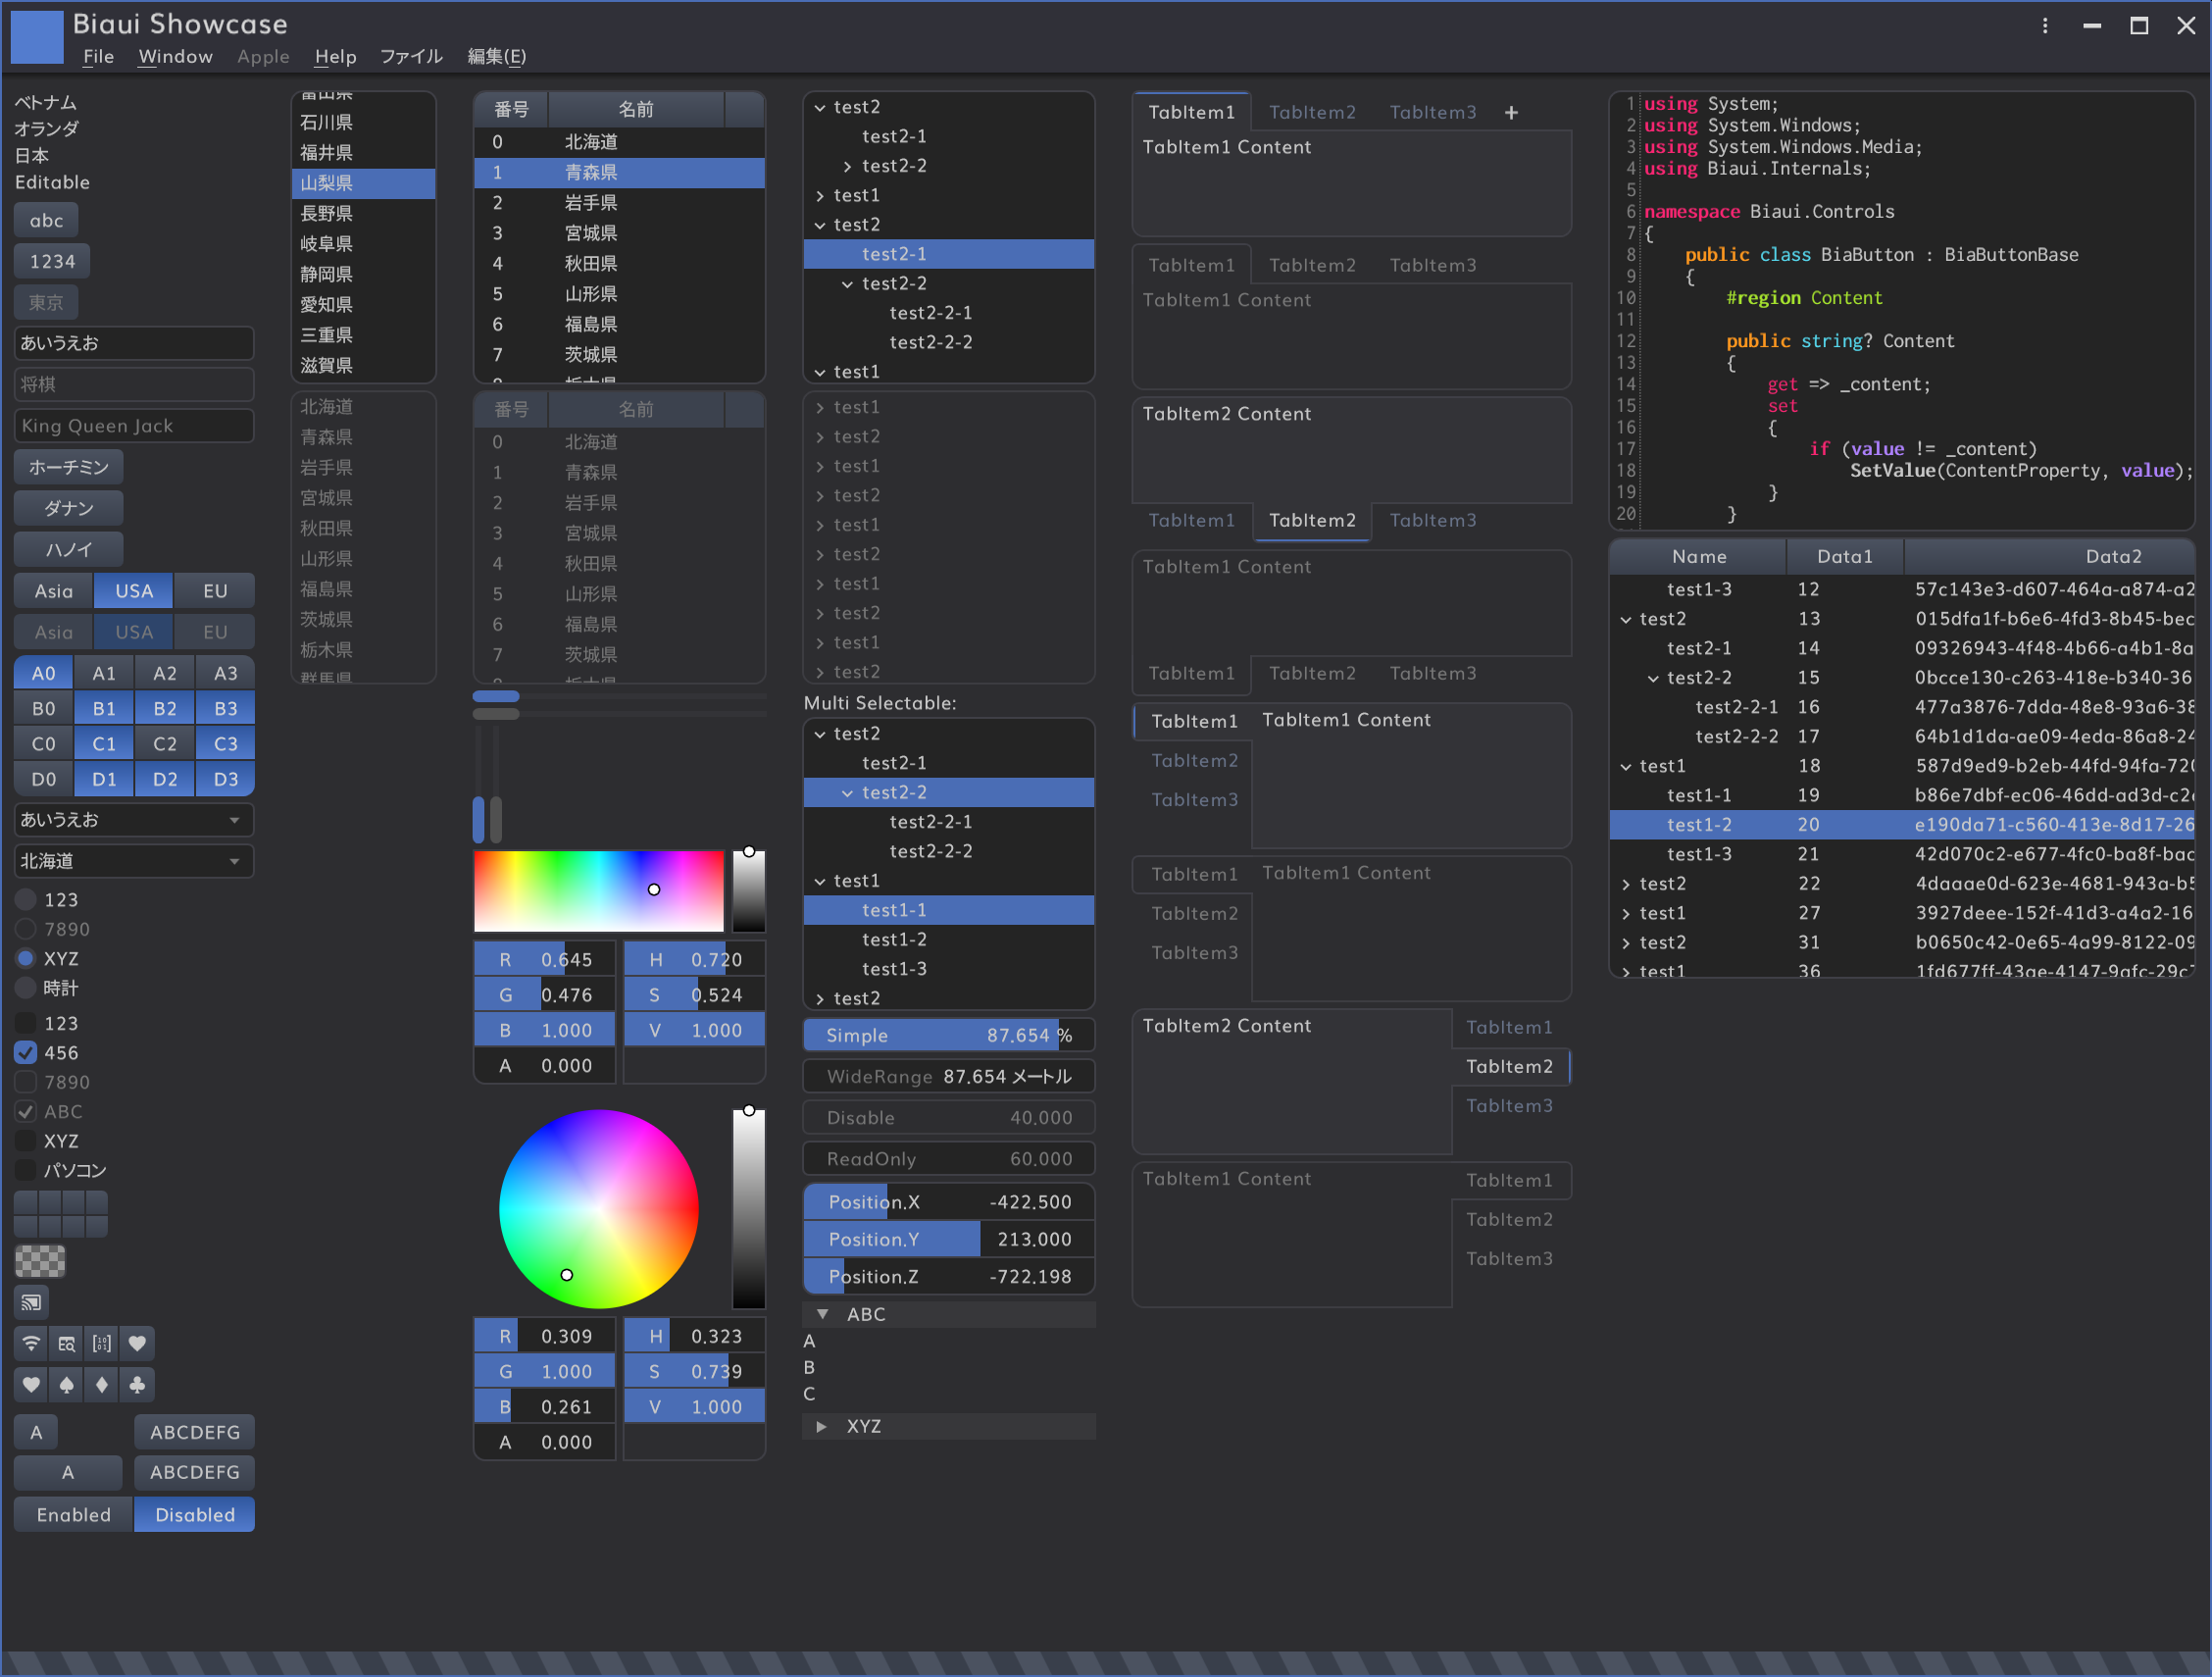Image resolution: width=2212 pixels, height=1677 pixels.
Task: Uncheck the 456 checkbox
Action: pyautogui.click(x=27, y=1052)
